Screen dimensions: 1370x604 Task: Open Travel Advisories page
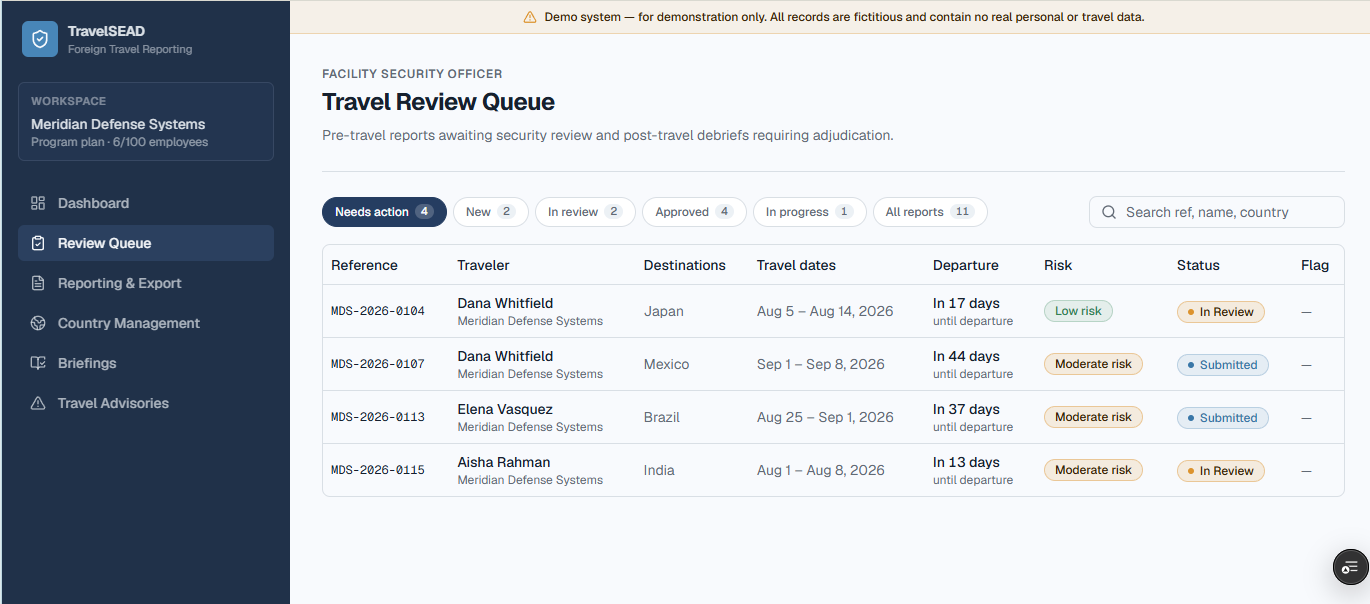click(146, 403)
